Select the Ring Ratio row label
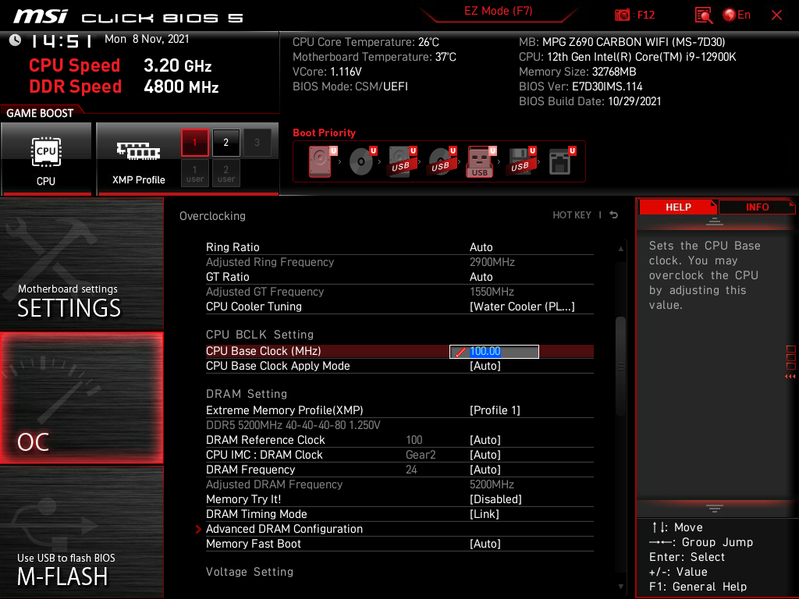This screenshot has width=799, height=599. (x=232, y=247)
